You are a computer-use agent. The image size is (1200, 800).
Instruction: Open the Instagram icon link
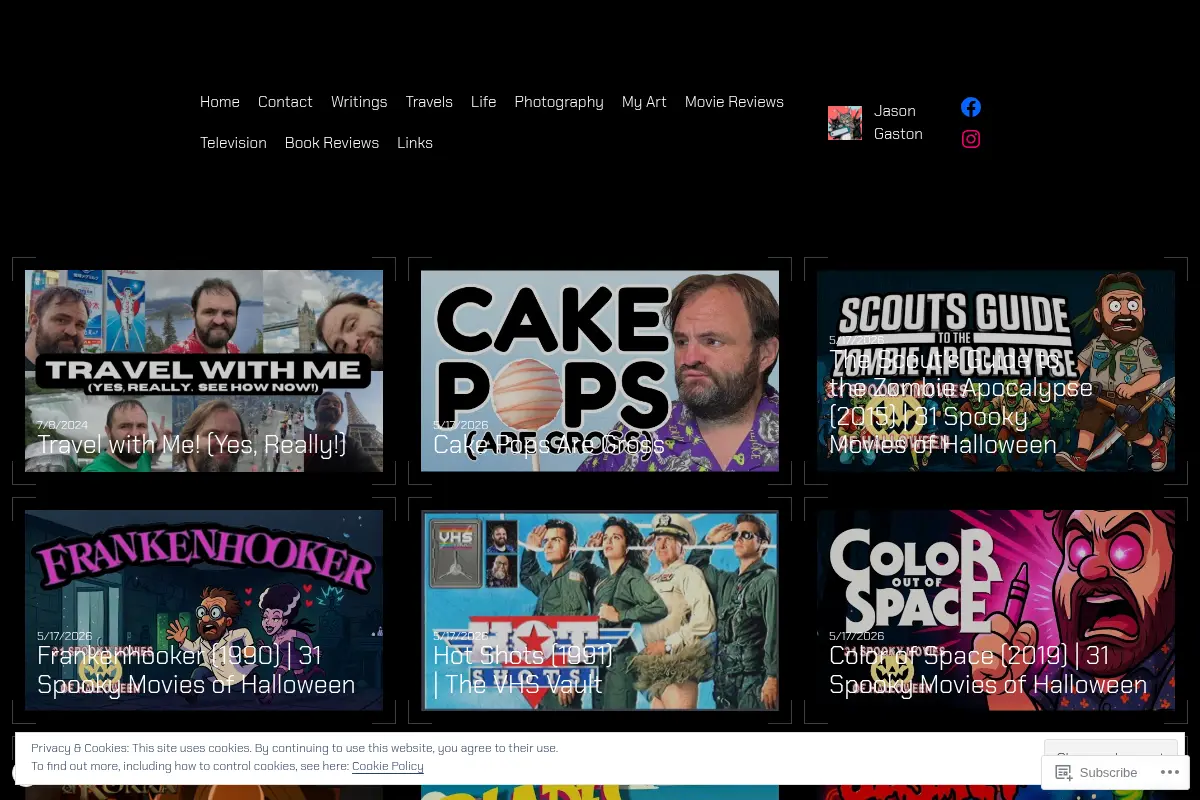[971, 139]
